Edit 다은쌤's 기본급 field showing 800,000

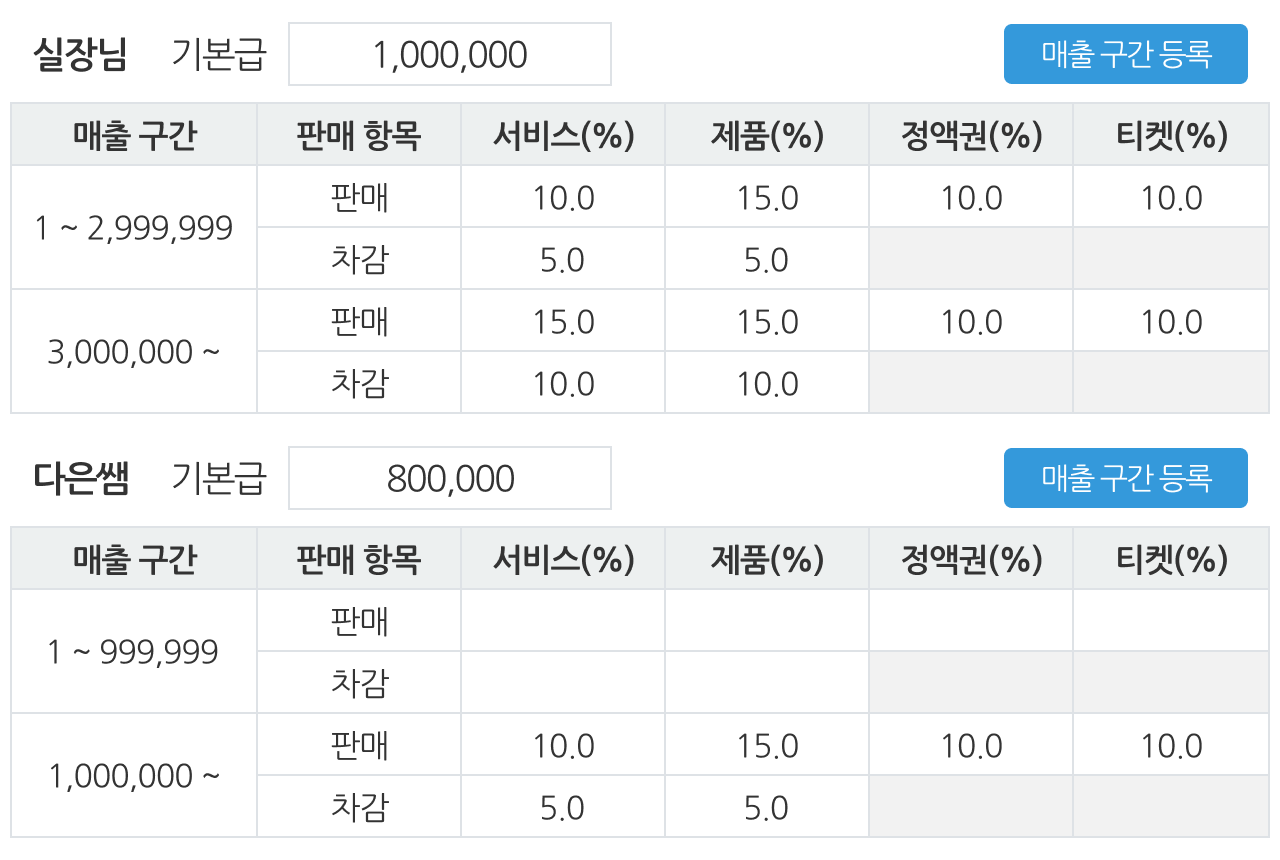pyautogui.click(x=449, y=478)
